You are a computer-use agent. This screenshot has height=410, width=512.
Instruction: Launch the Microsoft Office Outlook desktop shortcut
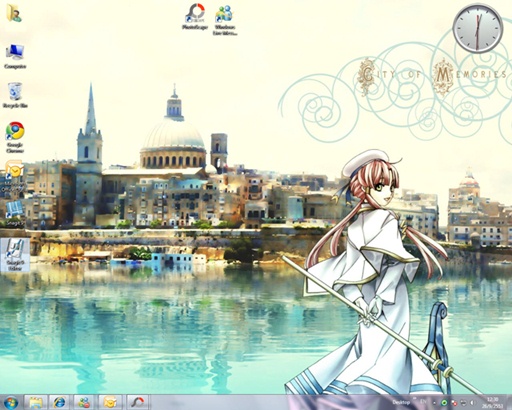pyautogui.click(x=15, y=176)
